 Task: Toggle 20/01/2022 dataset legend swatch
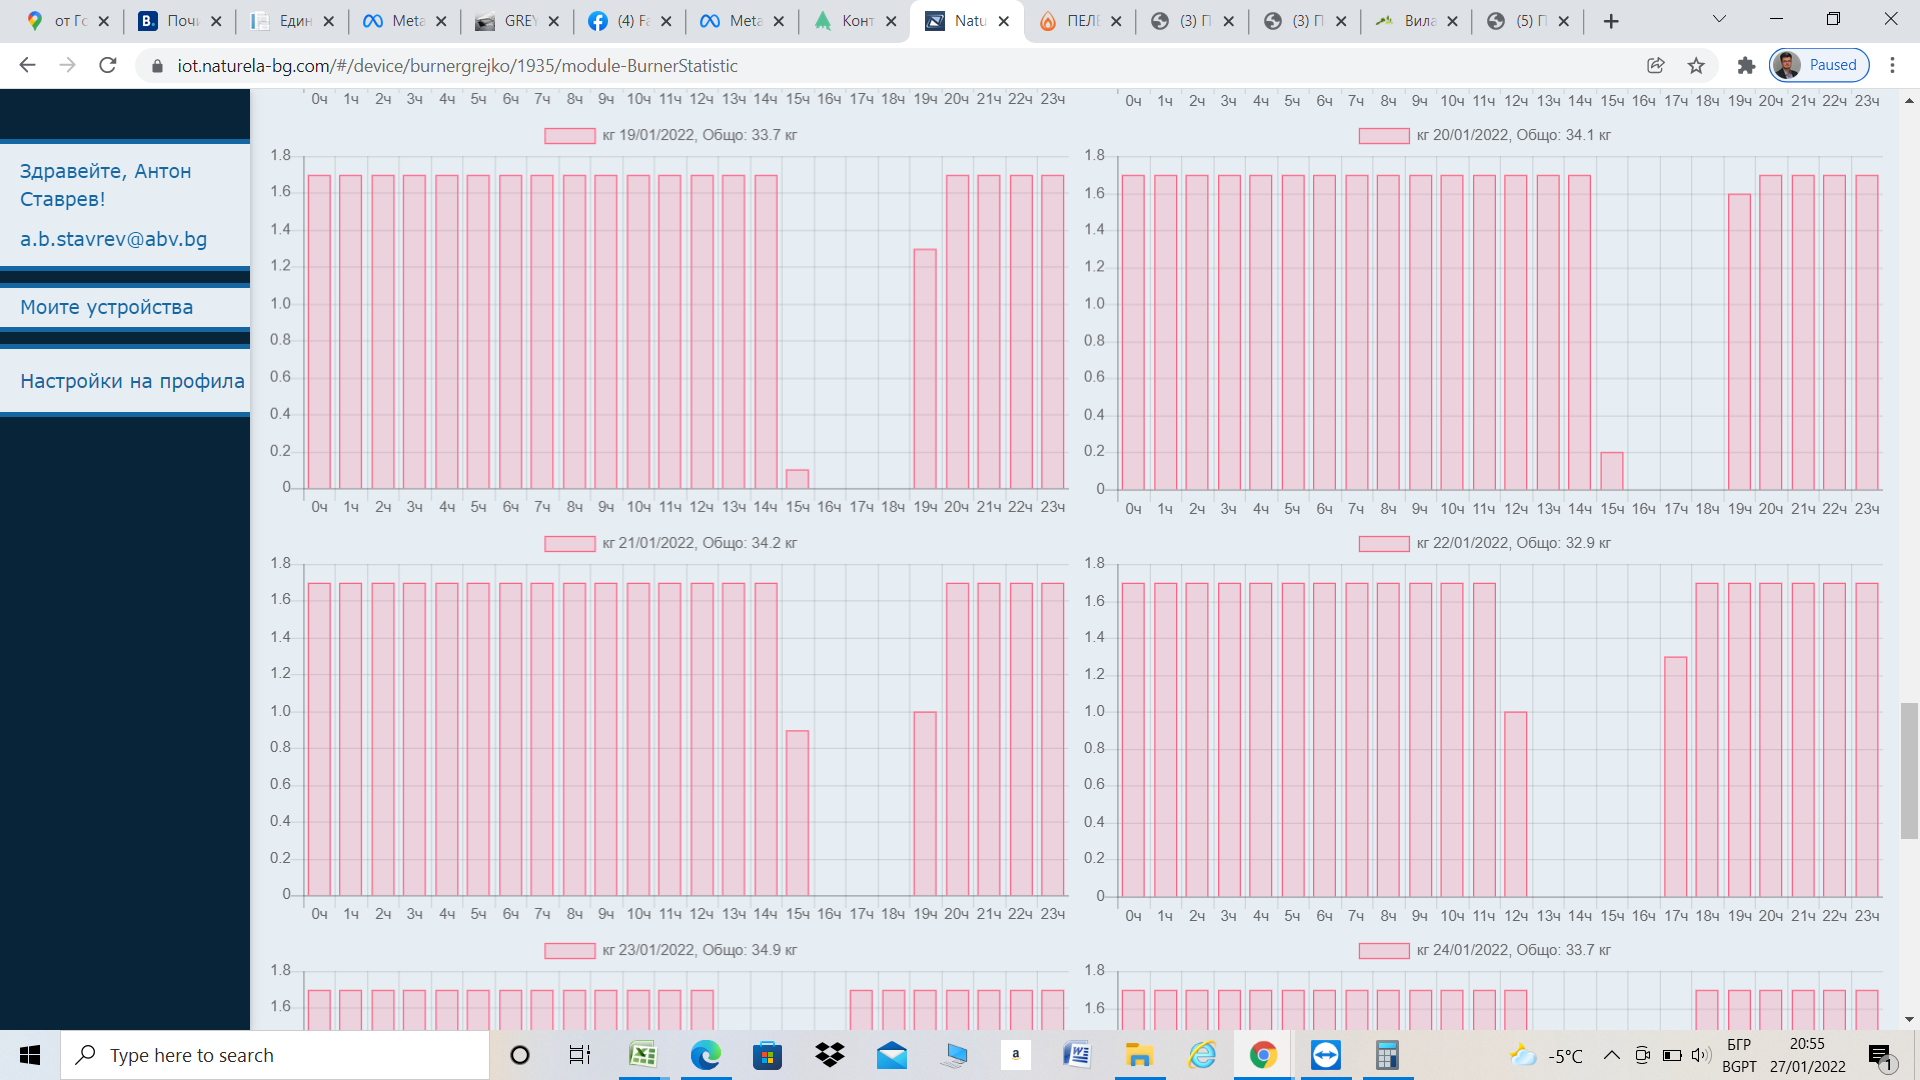click(1384, 136)
